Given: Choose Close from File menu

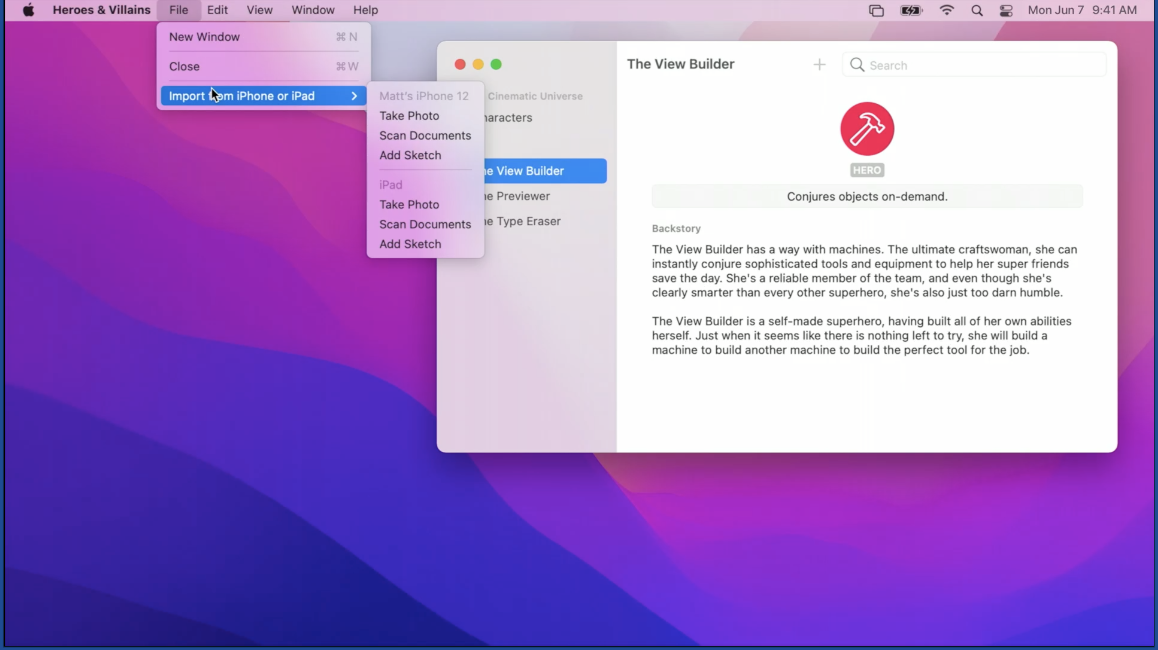Looking at the screenshot, I should pyautogui.click(x=264, y=66).
